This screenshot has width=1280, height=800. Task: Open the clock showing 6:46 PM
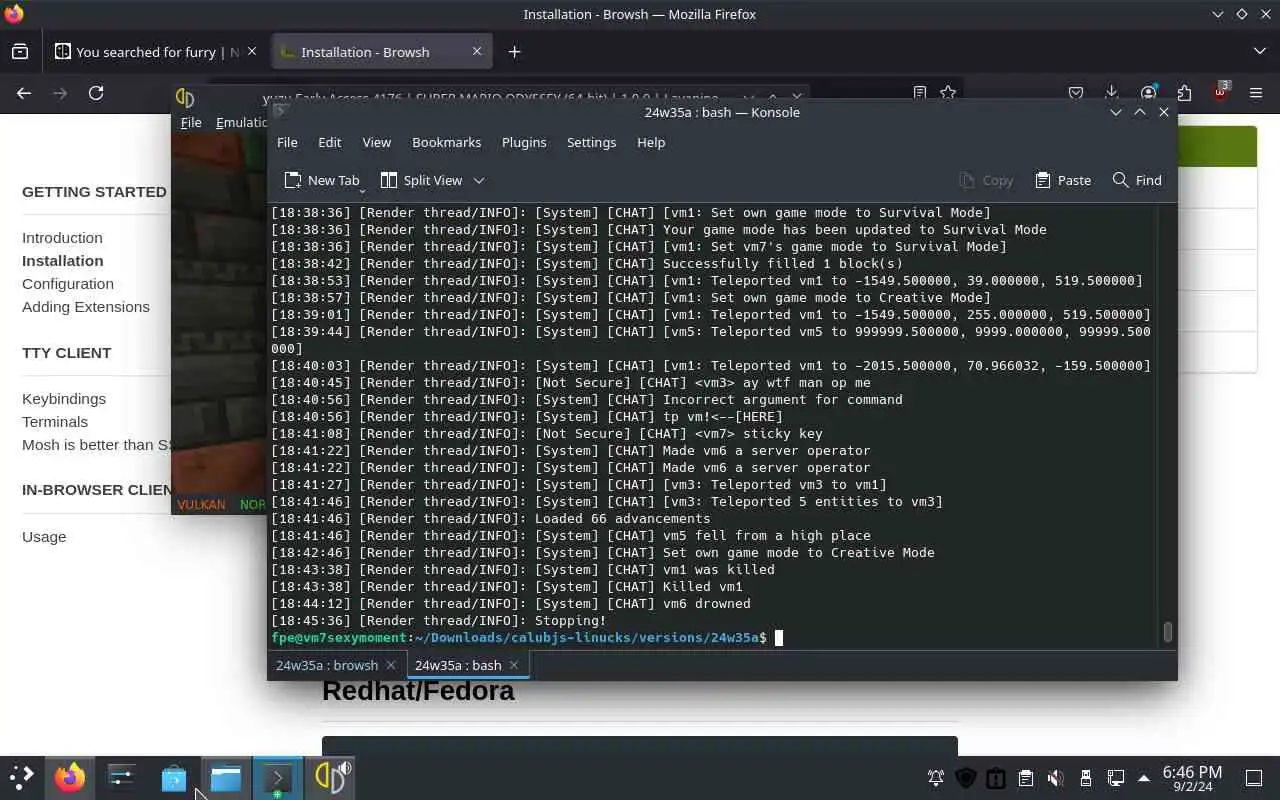point(1192,778)
